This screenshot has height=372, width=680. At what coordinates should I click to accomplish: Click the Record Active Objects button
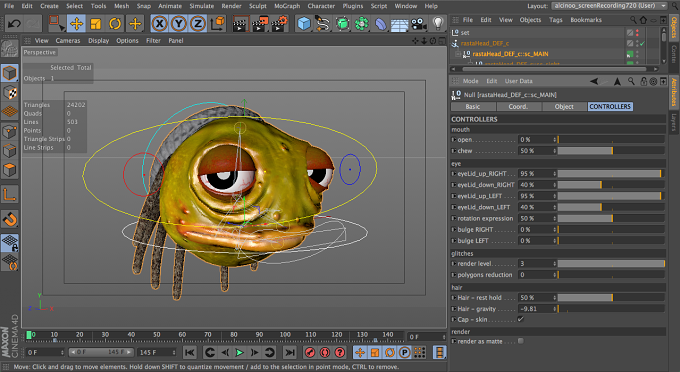click(310, 352)
